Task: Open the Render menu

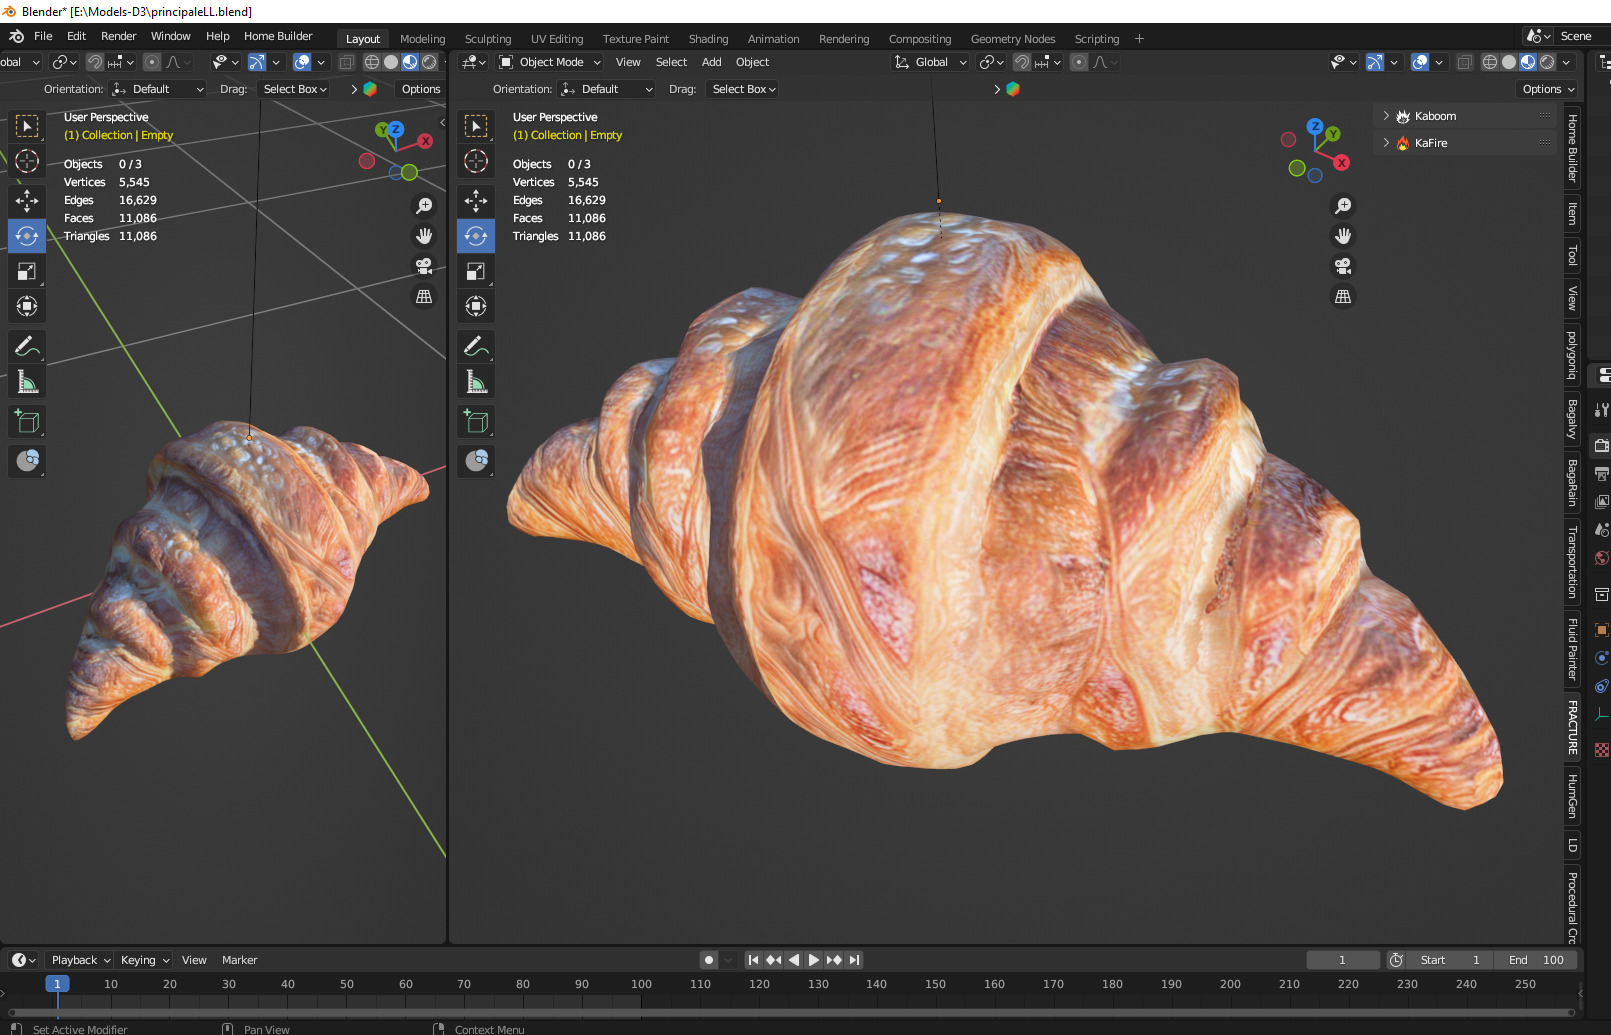Action: pyautogui.click(x=118, y=36)
